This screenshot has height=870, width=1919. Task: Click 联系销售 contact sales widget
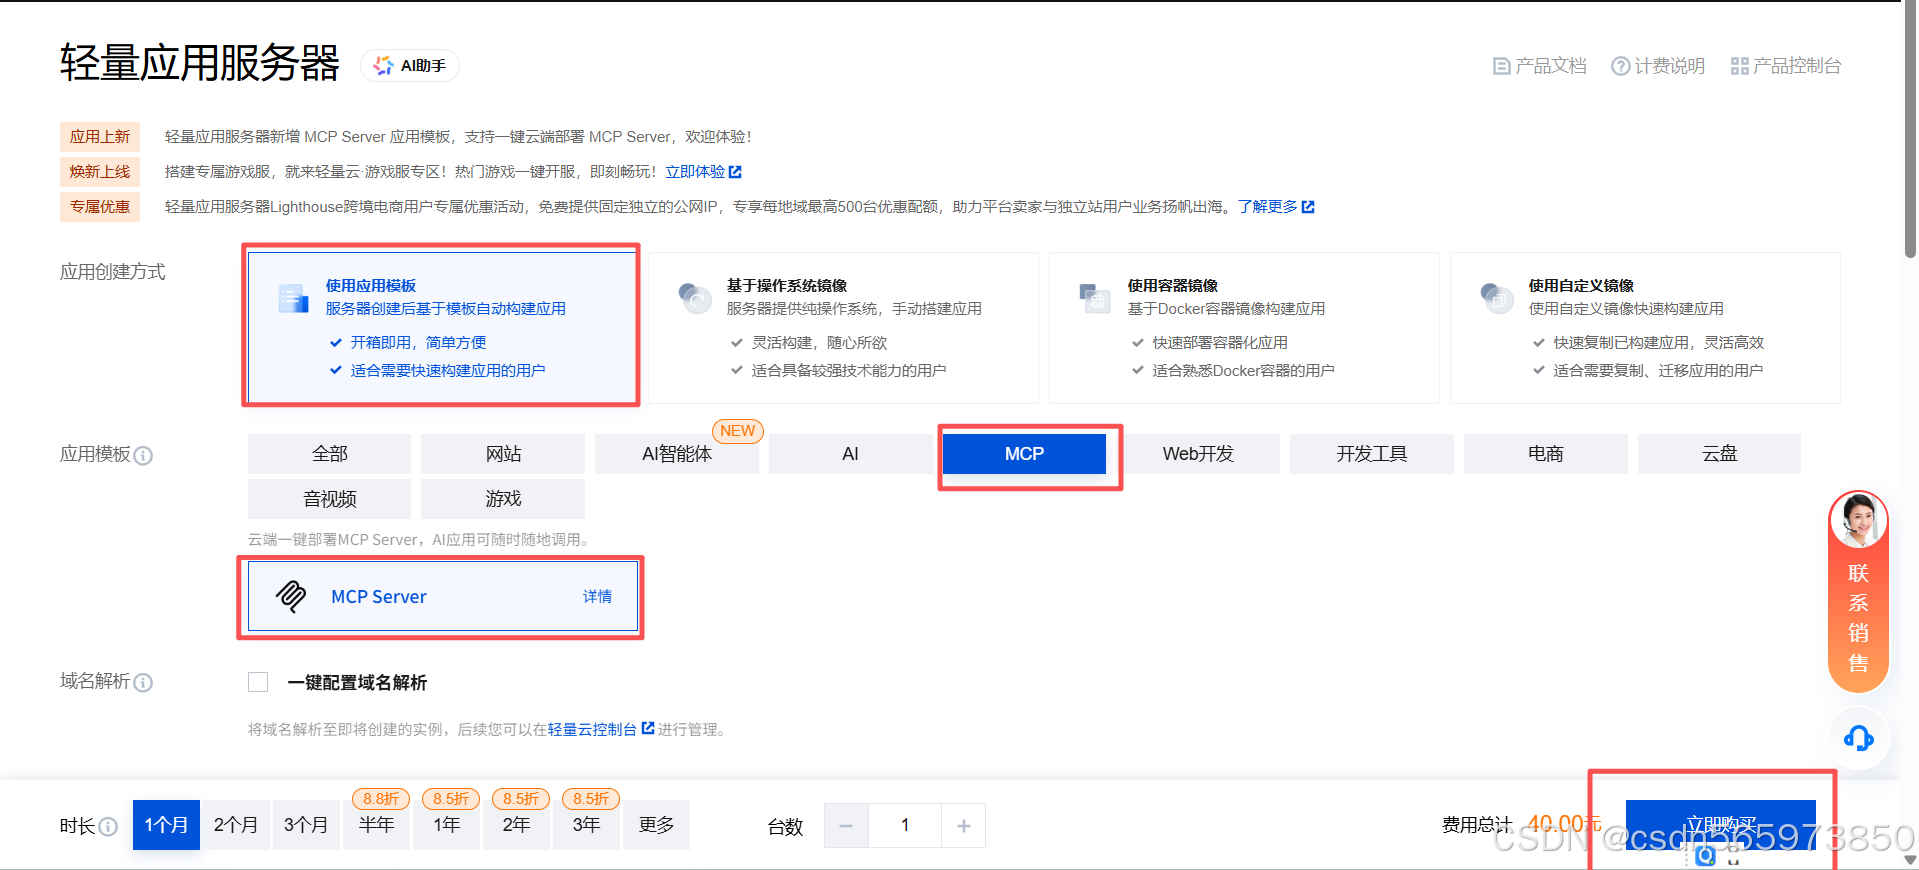point(1858,592)
